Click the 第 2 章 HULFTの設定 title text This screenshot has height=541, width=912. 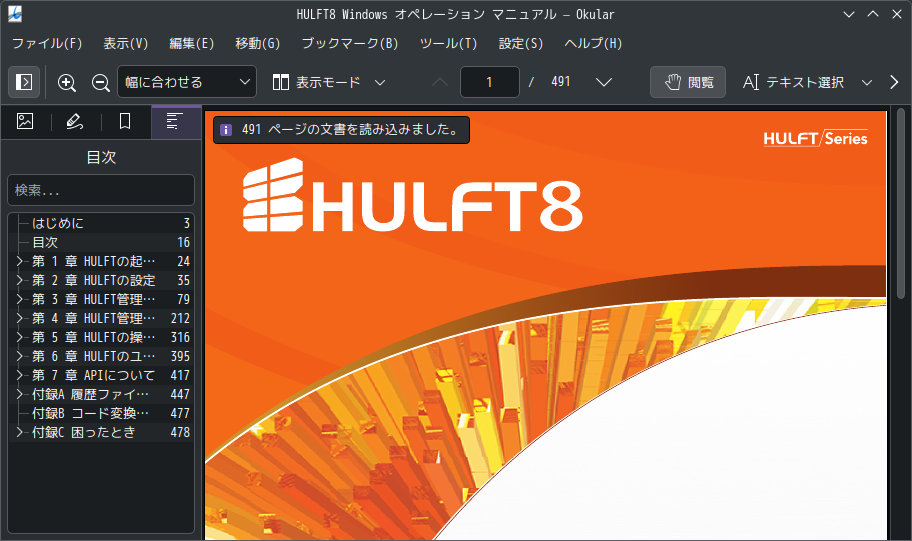coord(94,280)
